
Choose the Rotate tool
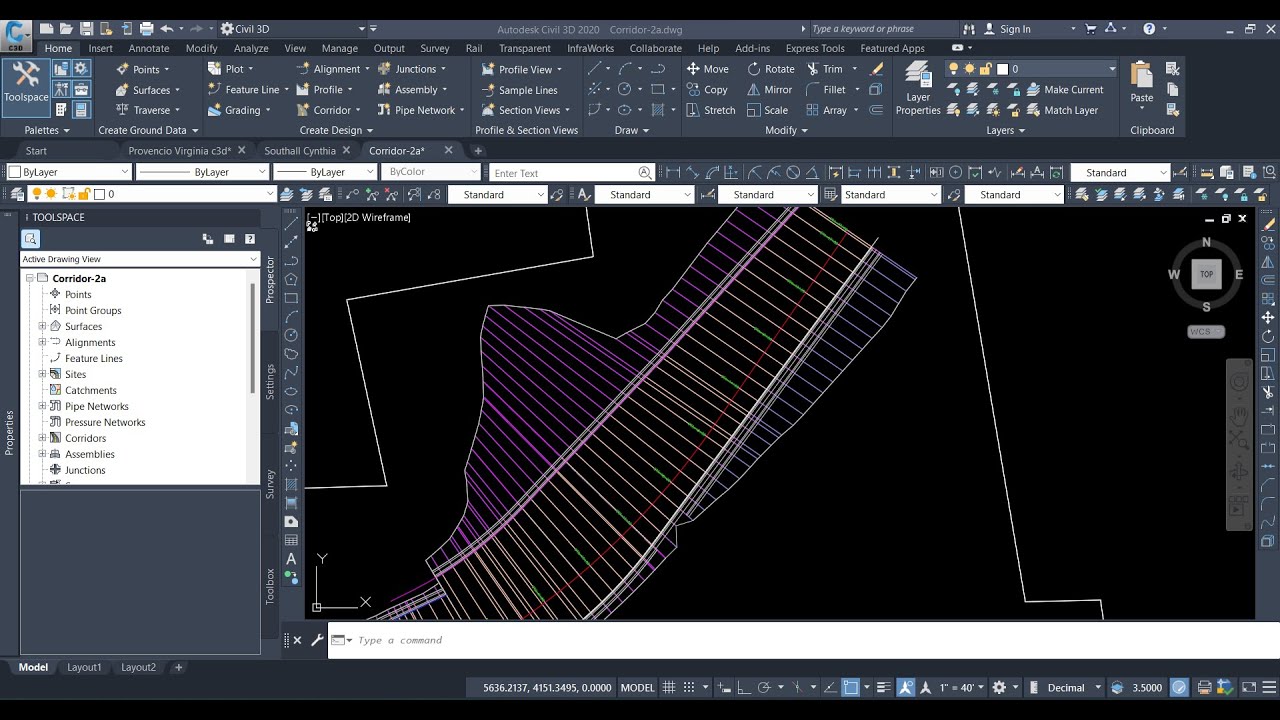click(770, 69)
